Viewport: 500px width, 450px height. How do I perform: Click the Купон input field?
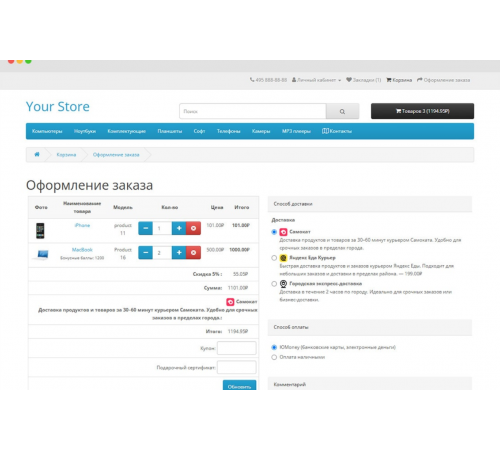237,348
